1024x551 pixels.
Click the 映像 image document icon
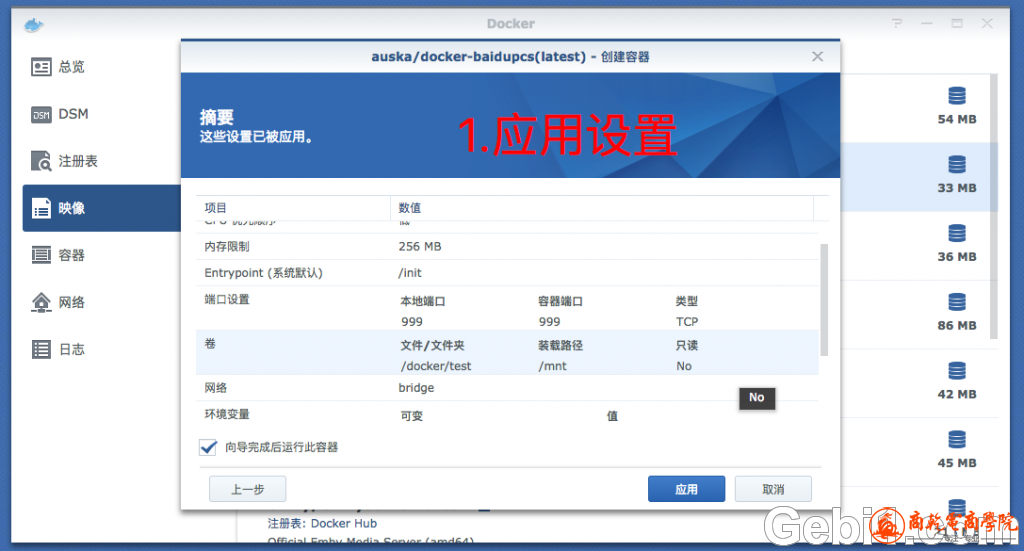tap(41, 208)
